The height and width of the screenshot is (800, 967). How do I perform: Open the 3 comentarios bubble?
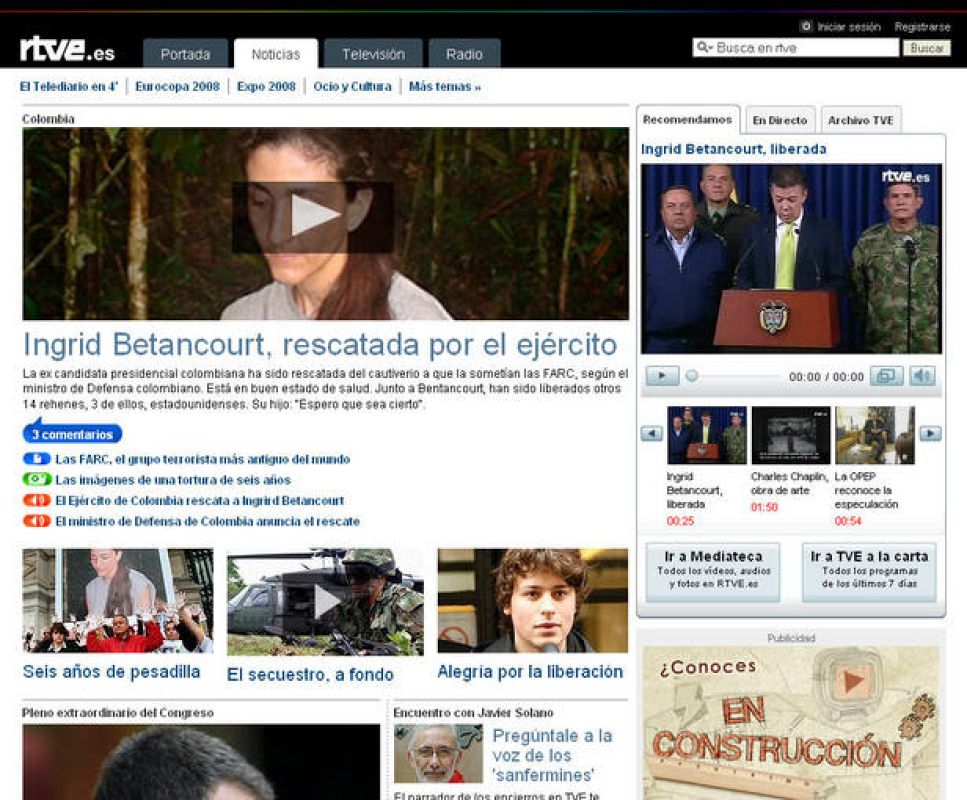72,434
